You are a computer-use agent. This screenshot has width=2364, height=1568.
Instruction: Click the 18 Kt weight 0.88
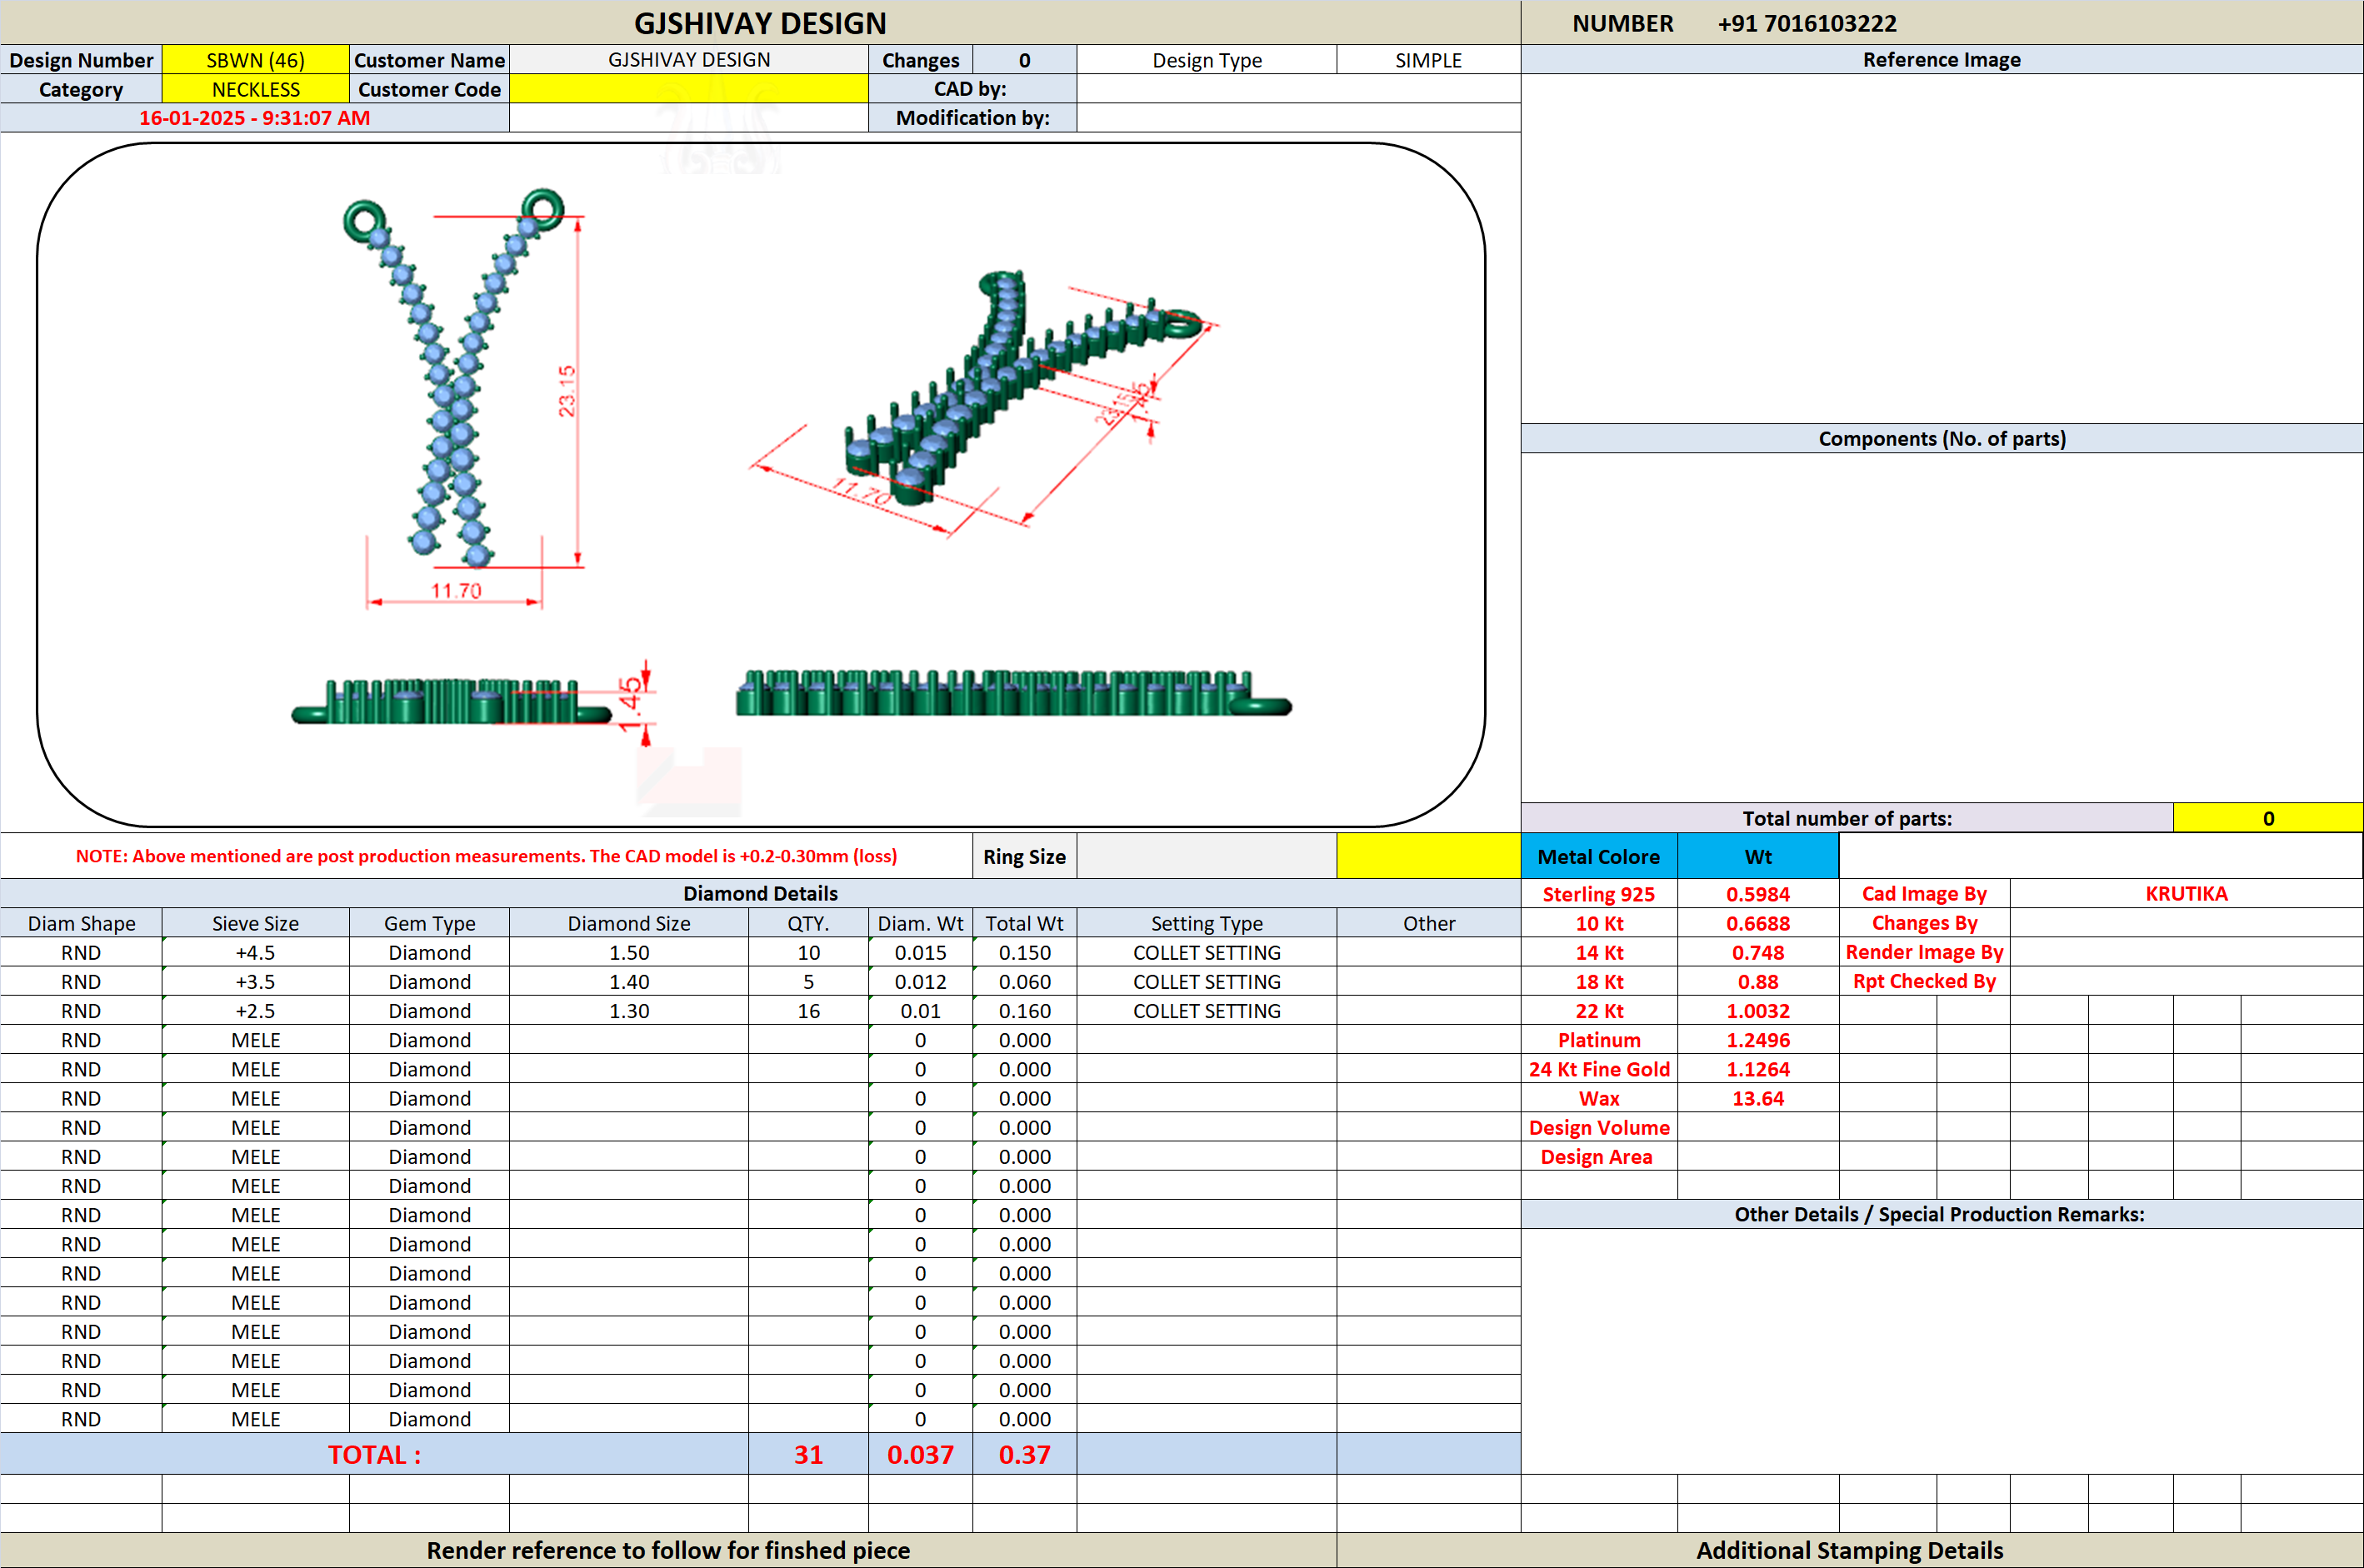point(1758,981)
